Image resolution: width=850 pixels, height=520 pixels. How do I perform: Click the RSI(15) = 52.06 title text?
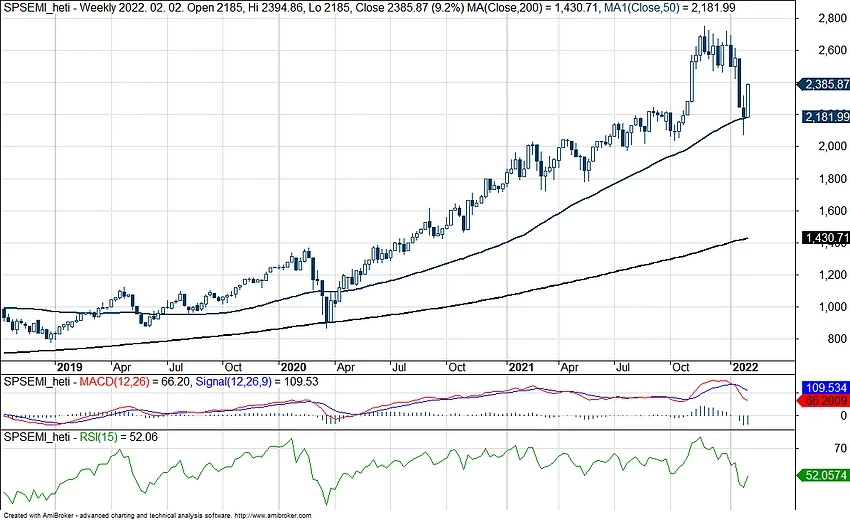119,437
